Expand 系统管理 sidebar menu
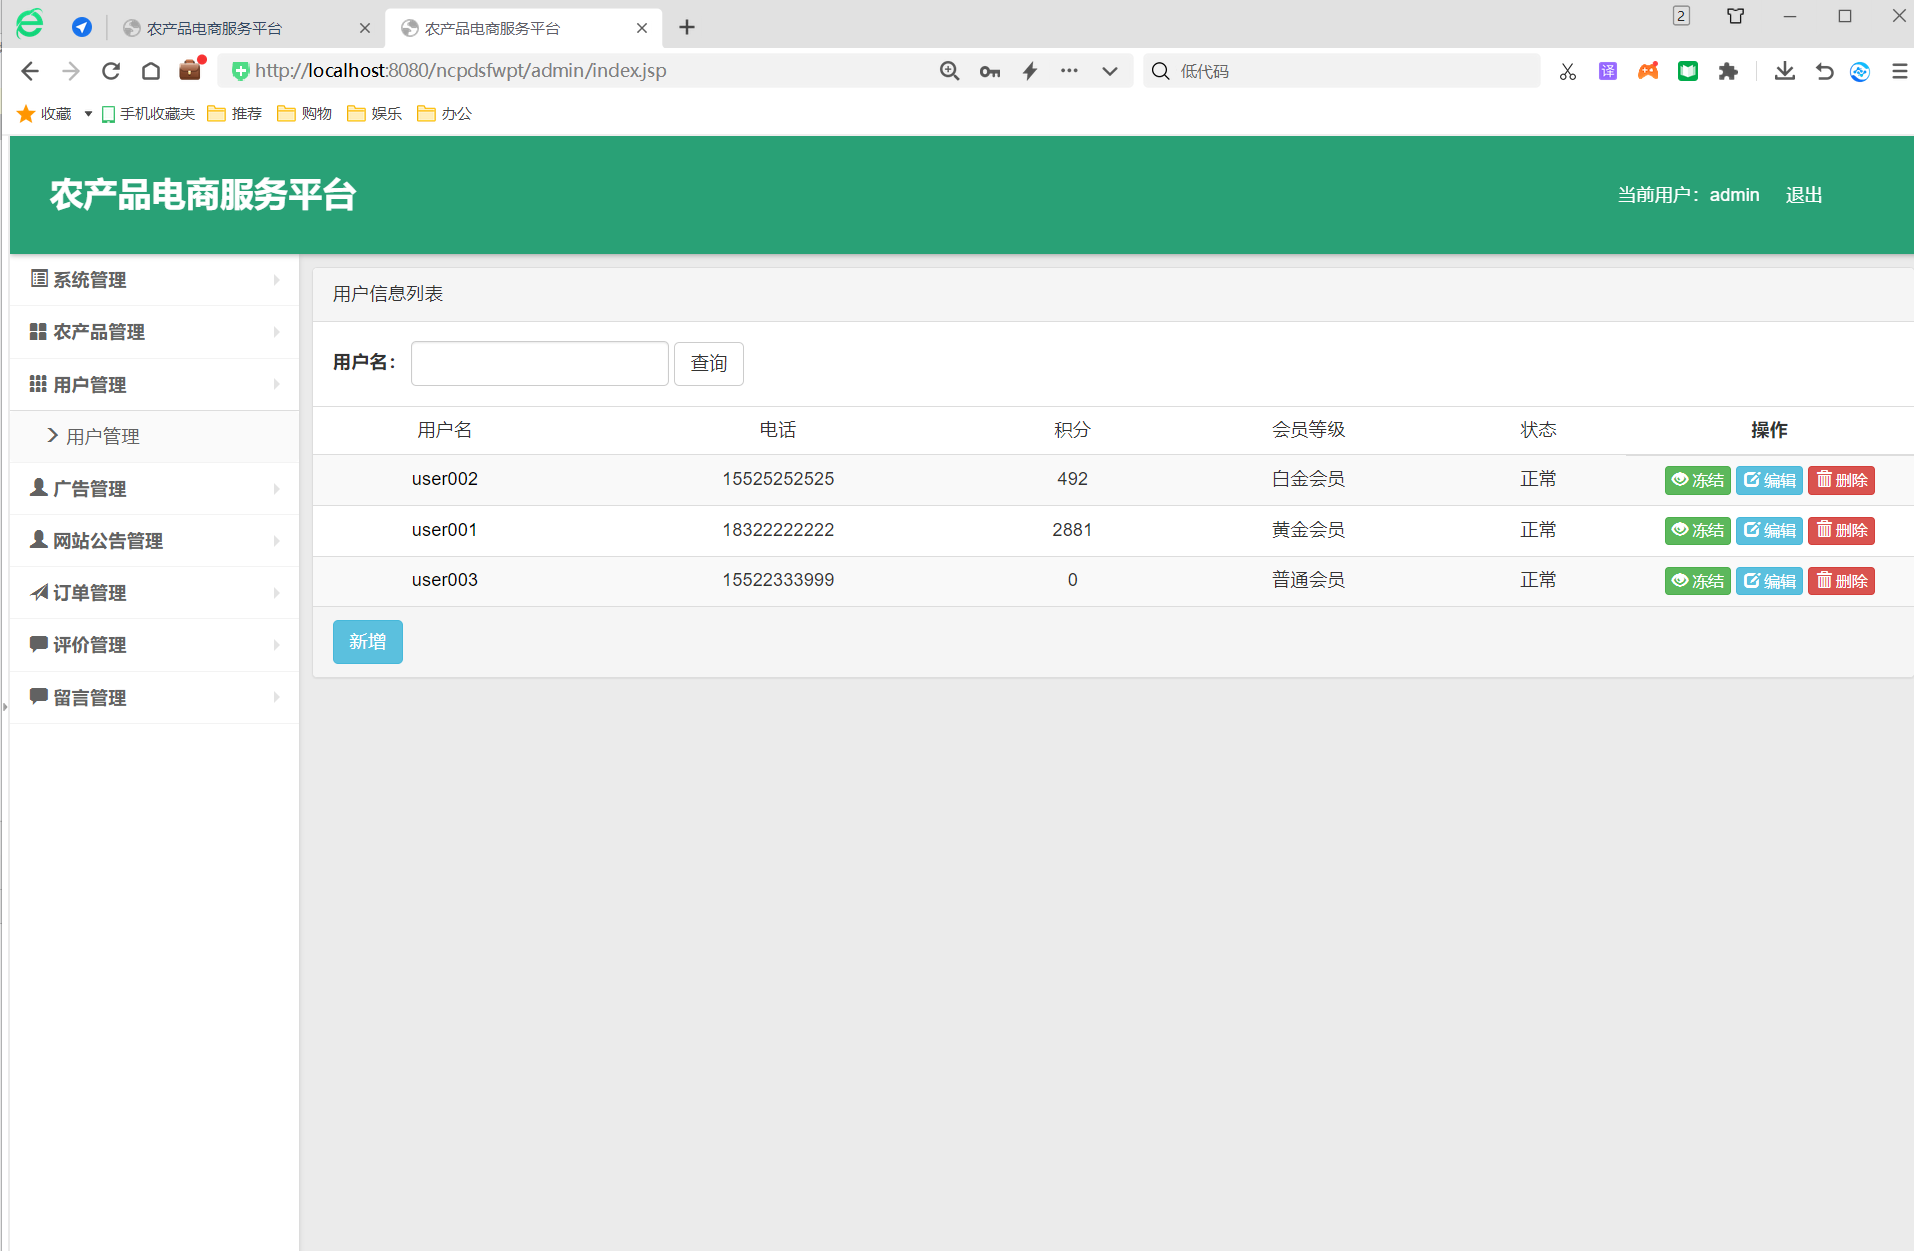Image resolution: width=1914 pixels, height=1251 pixels. pos(155,280)
